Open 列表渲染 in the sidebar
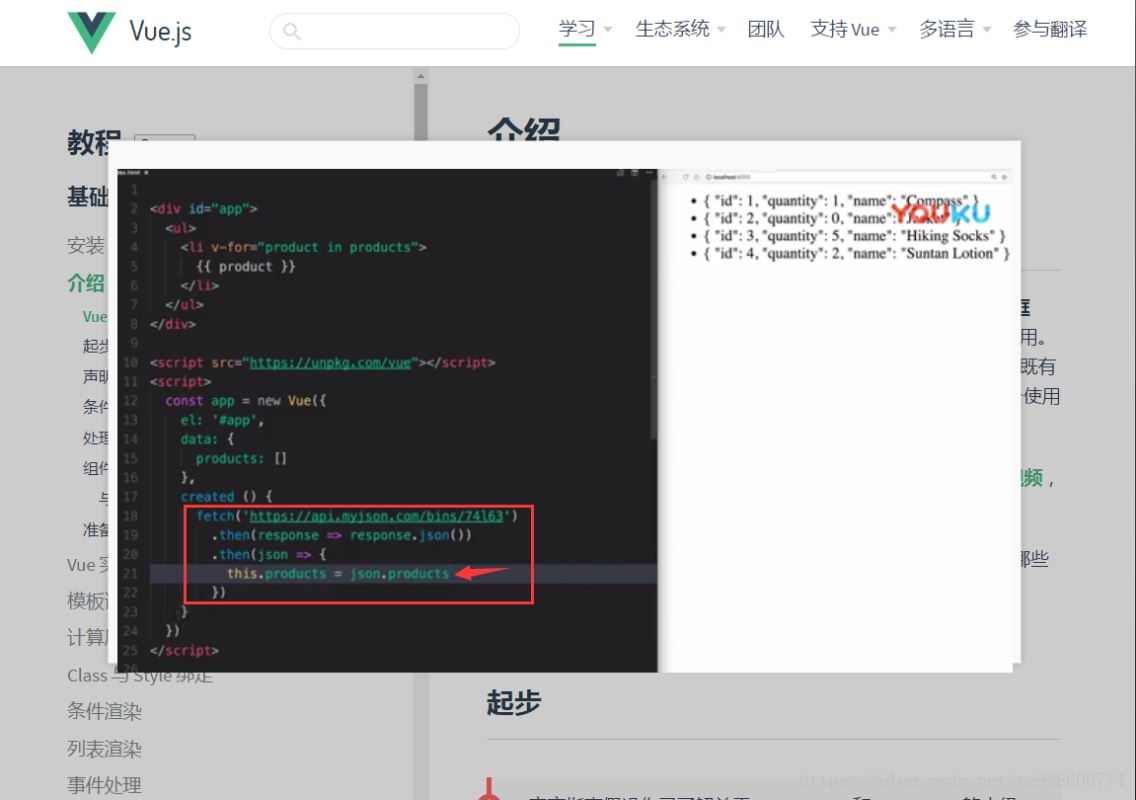 click(x=104, y=748)
